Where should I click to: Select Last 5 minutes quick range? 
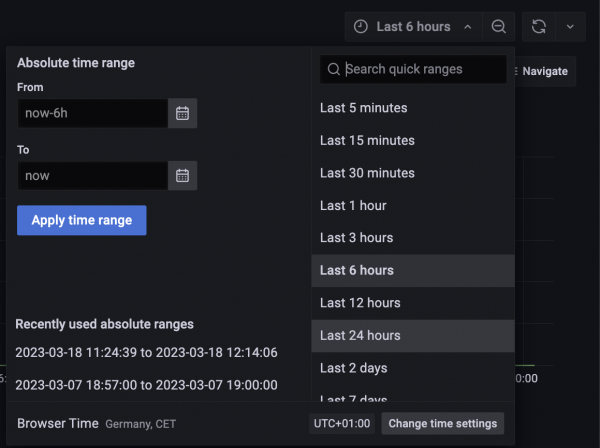[363, 108]
